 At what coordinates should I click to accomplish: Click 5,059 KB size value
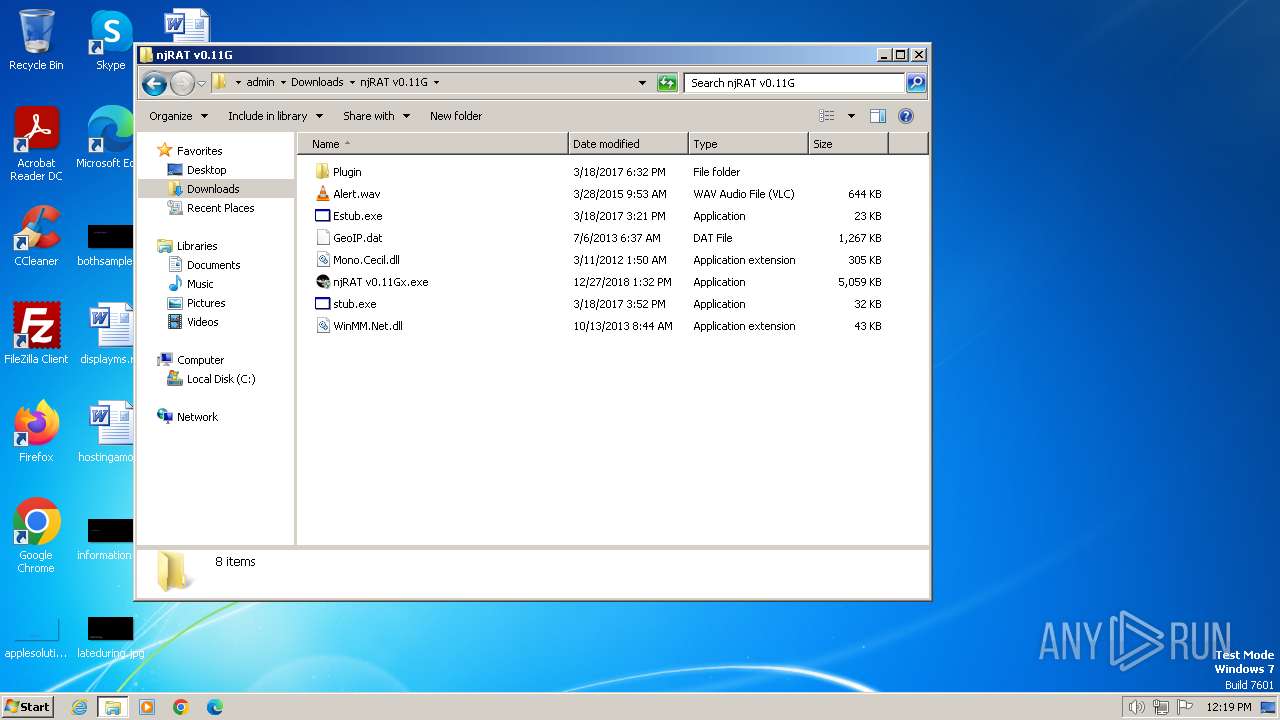coord(860,282)
